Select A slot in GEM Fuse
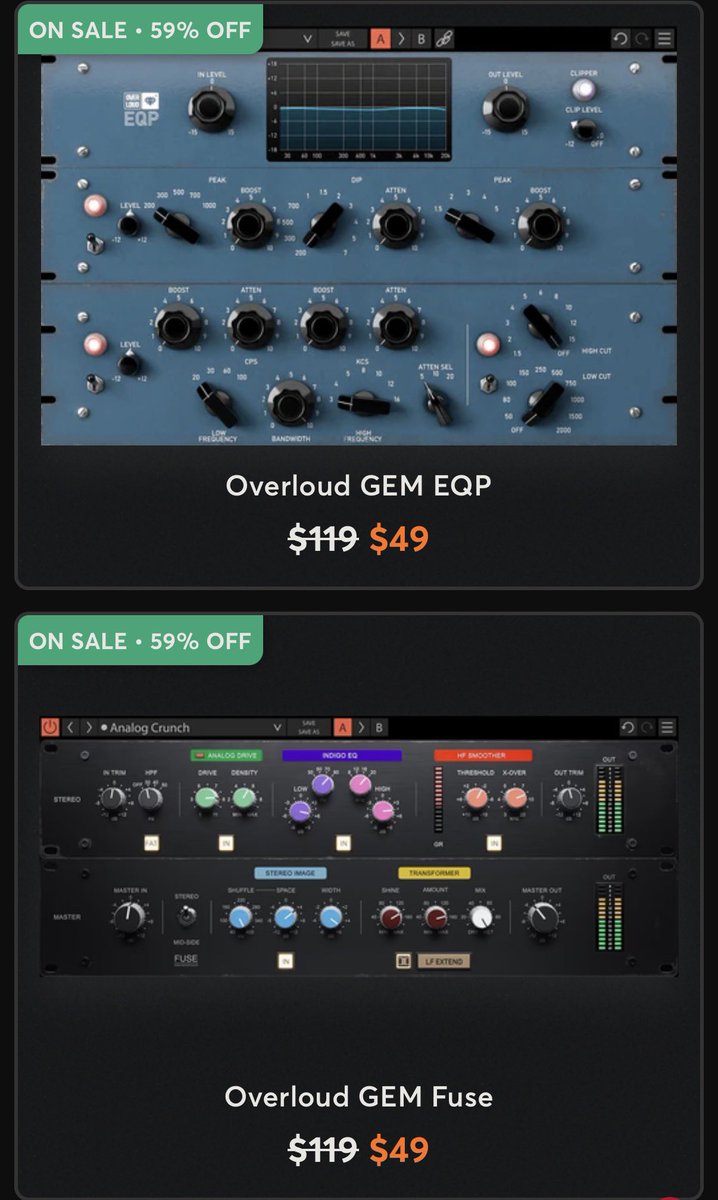 [x=342, y=727]
